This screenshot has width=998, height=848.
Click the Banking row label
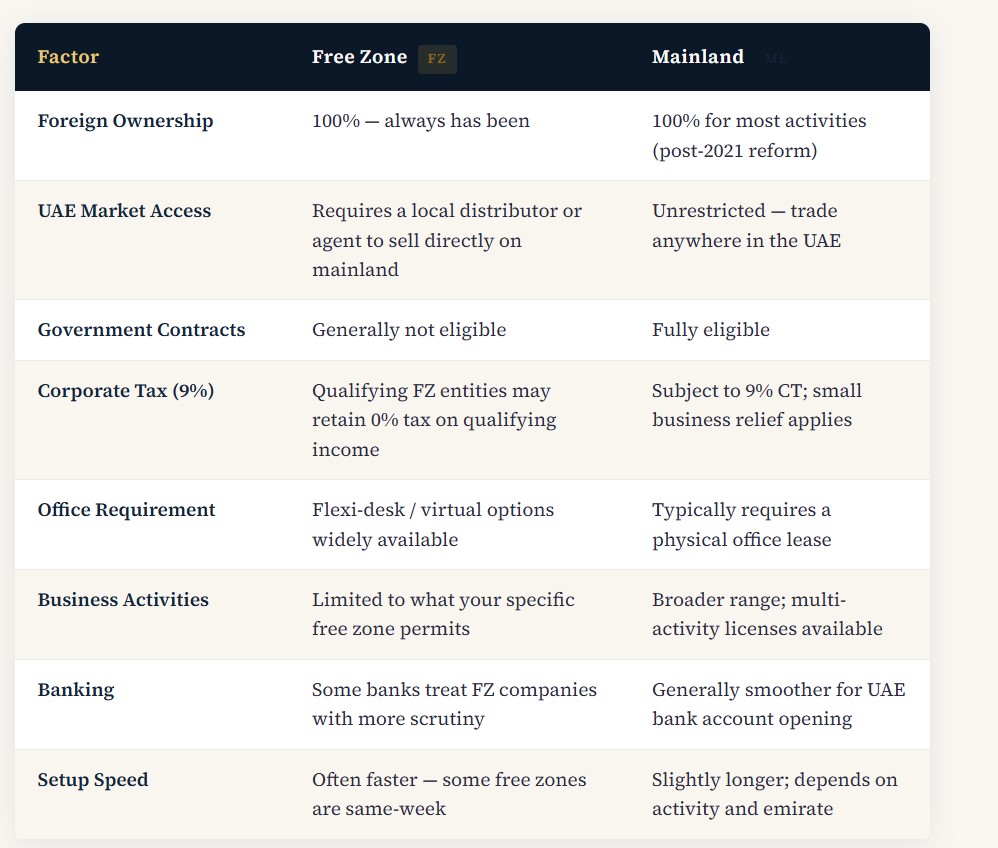point(76,690)
